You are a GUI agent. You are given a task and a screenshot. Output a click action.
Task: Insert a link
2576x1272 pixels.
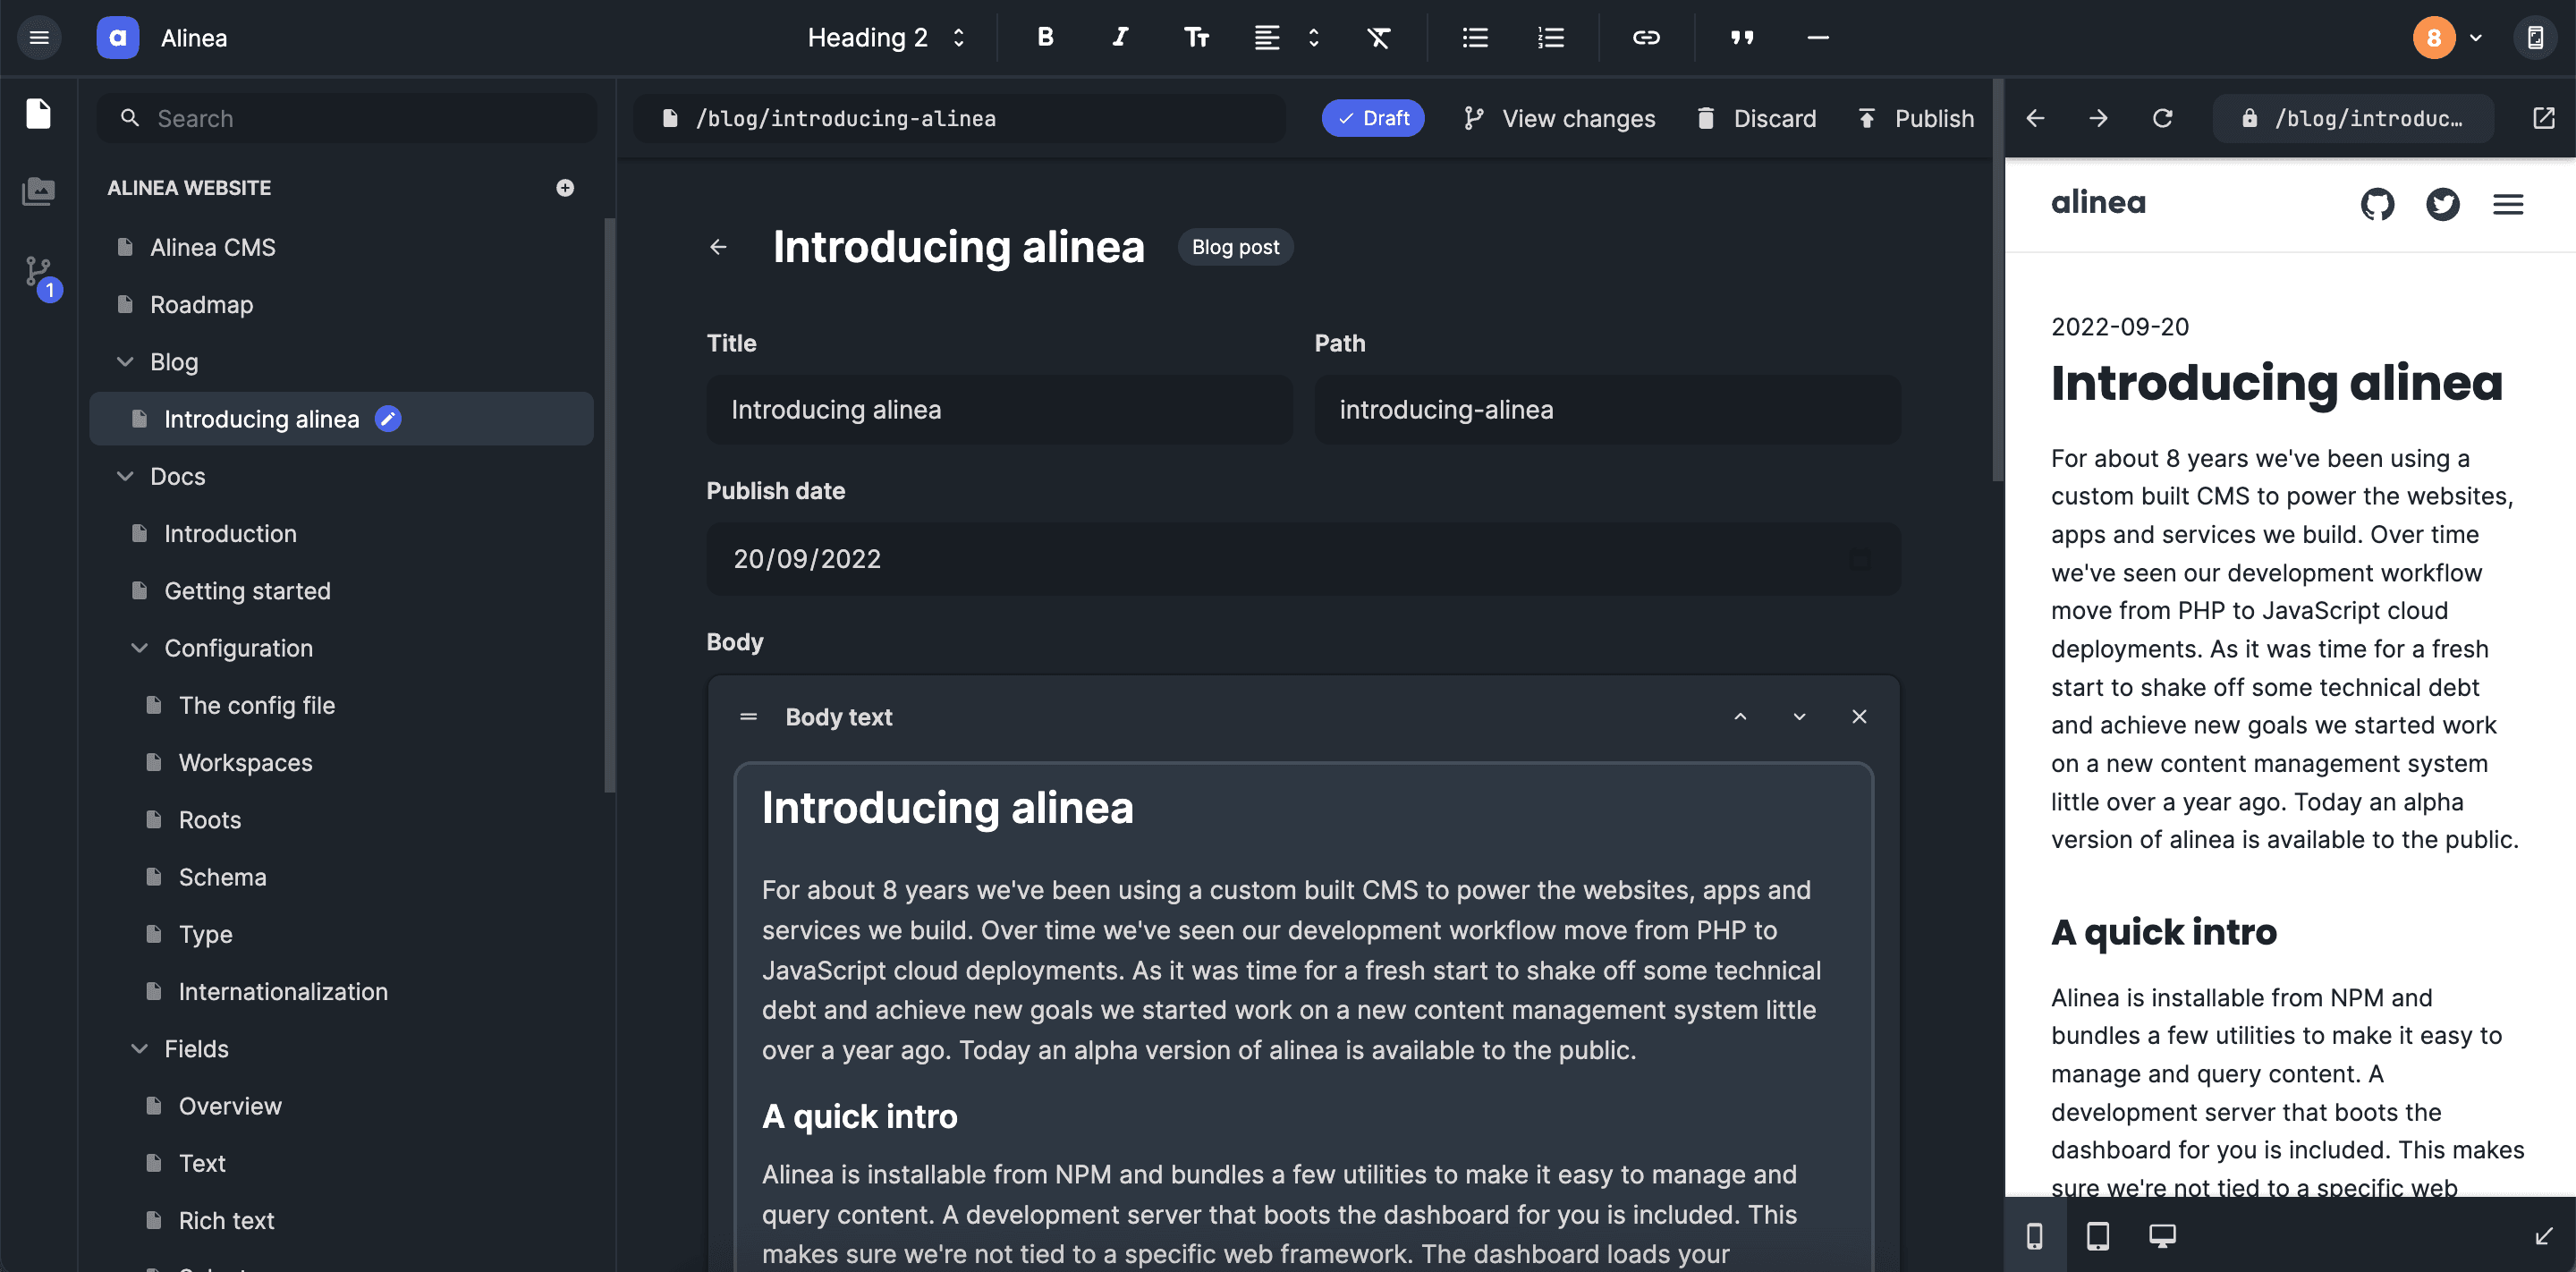(1646, 38)
